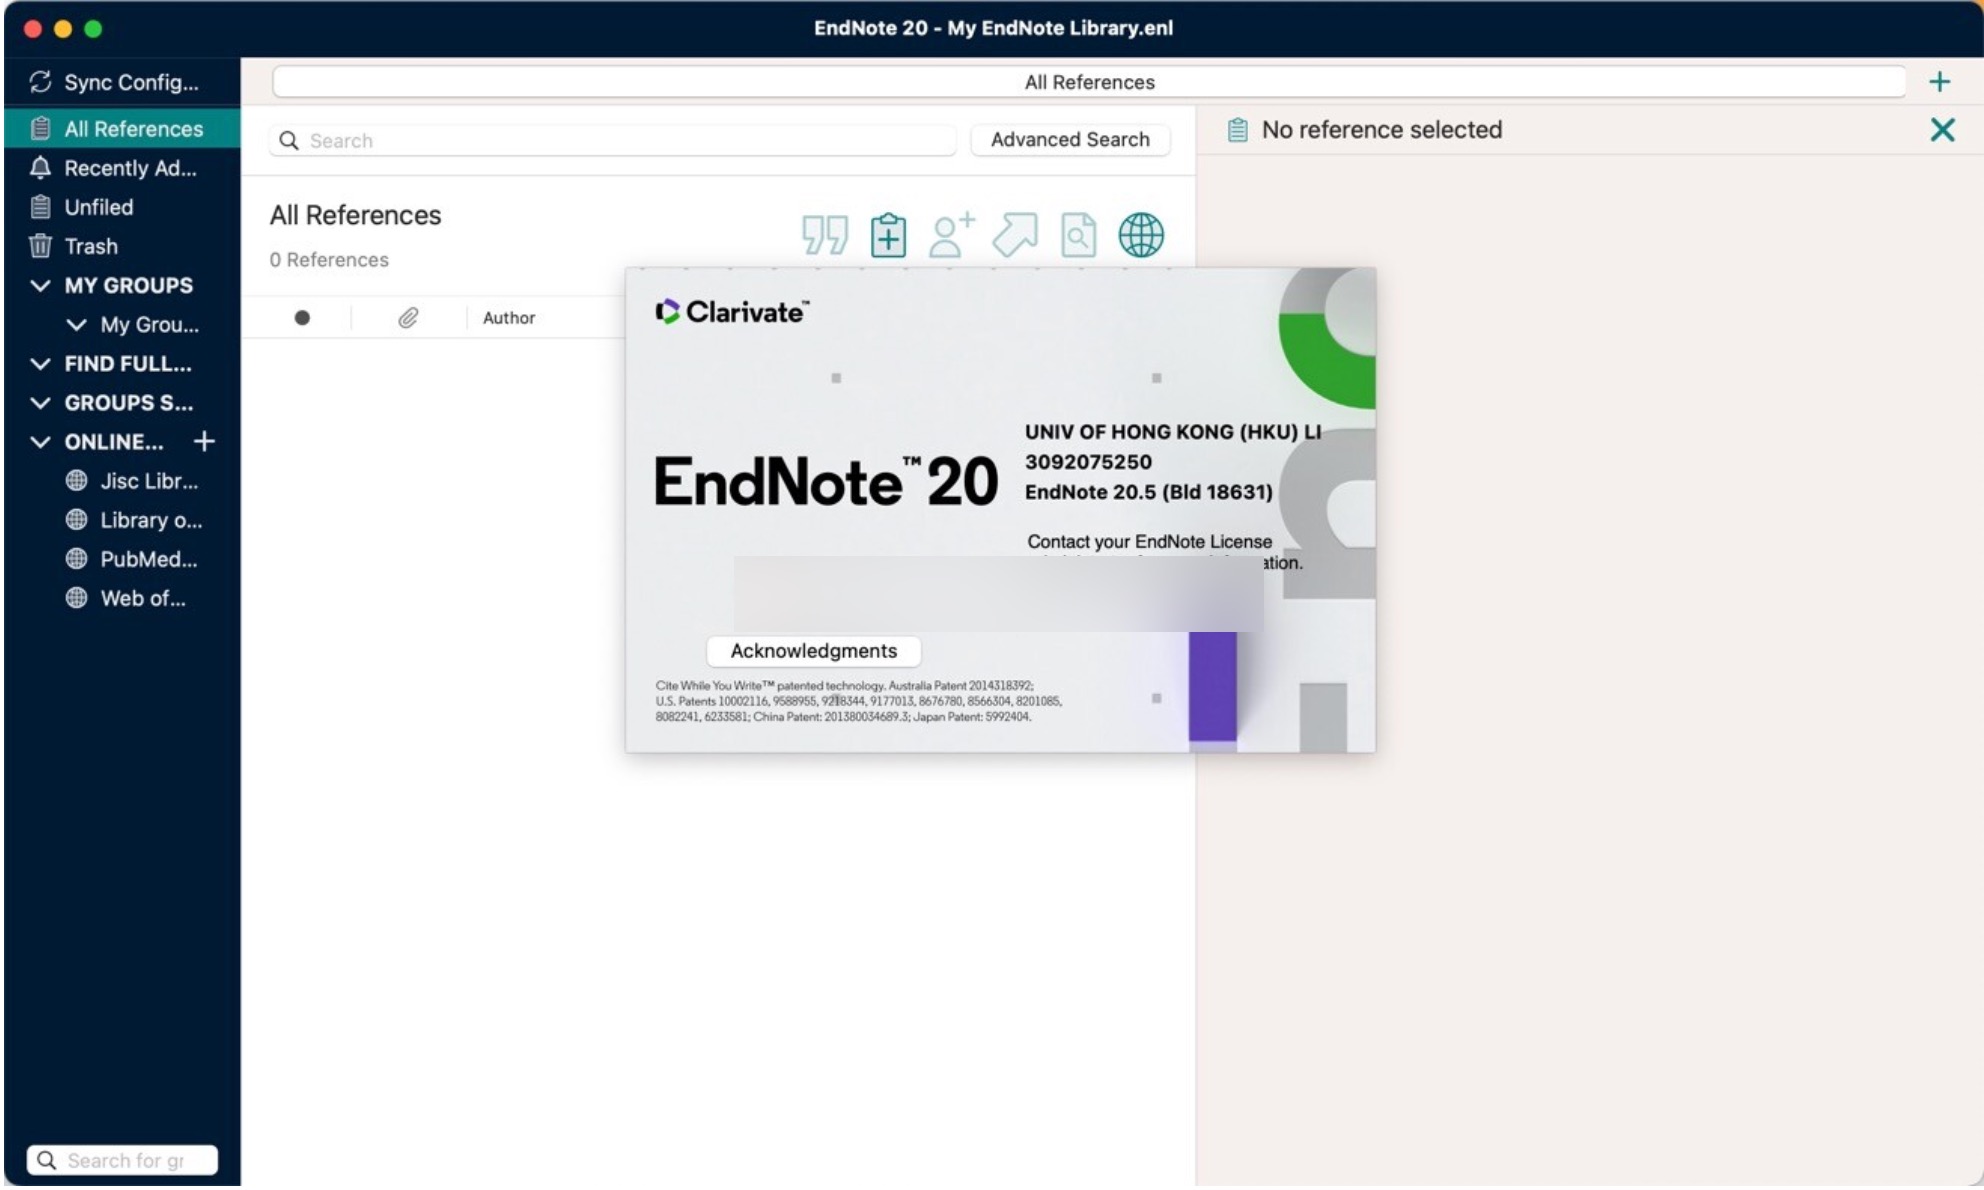Click the open-in-new-window arrow icon

[x=1014, y=234]
